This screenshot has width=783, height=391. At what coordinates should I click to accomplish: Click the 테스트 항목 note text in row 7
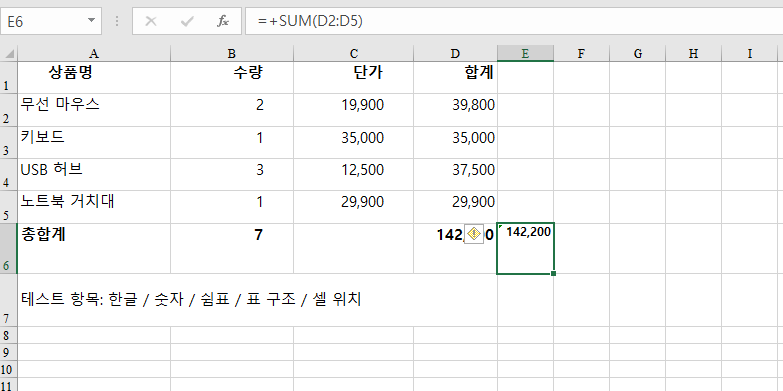click(x=191, y=300)
